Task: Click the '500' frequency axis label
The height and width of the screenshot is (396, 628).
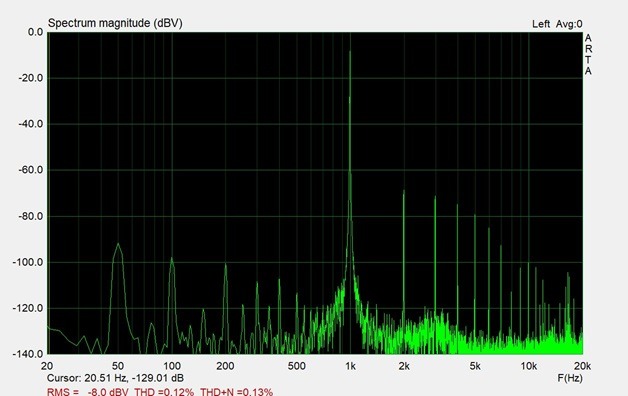Action: 296,366
